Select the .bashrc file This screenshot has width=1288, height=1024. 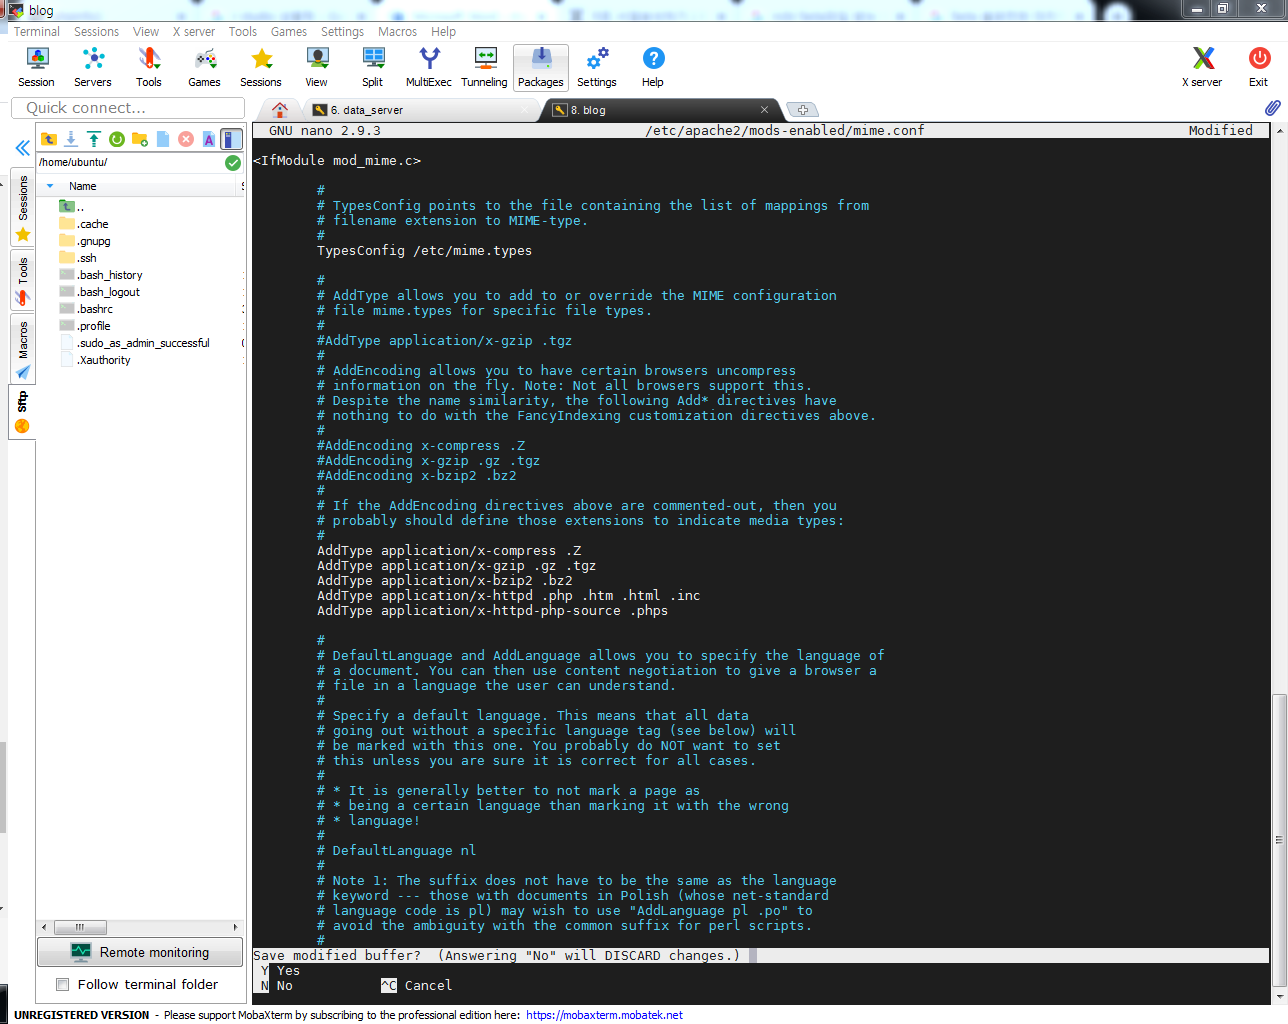pyautogui.click(x=95, y=309)
